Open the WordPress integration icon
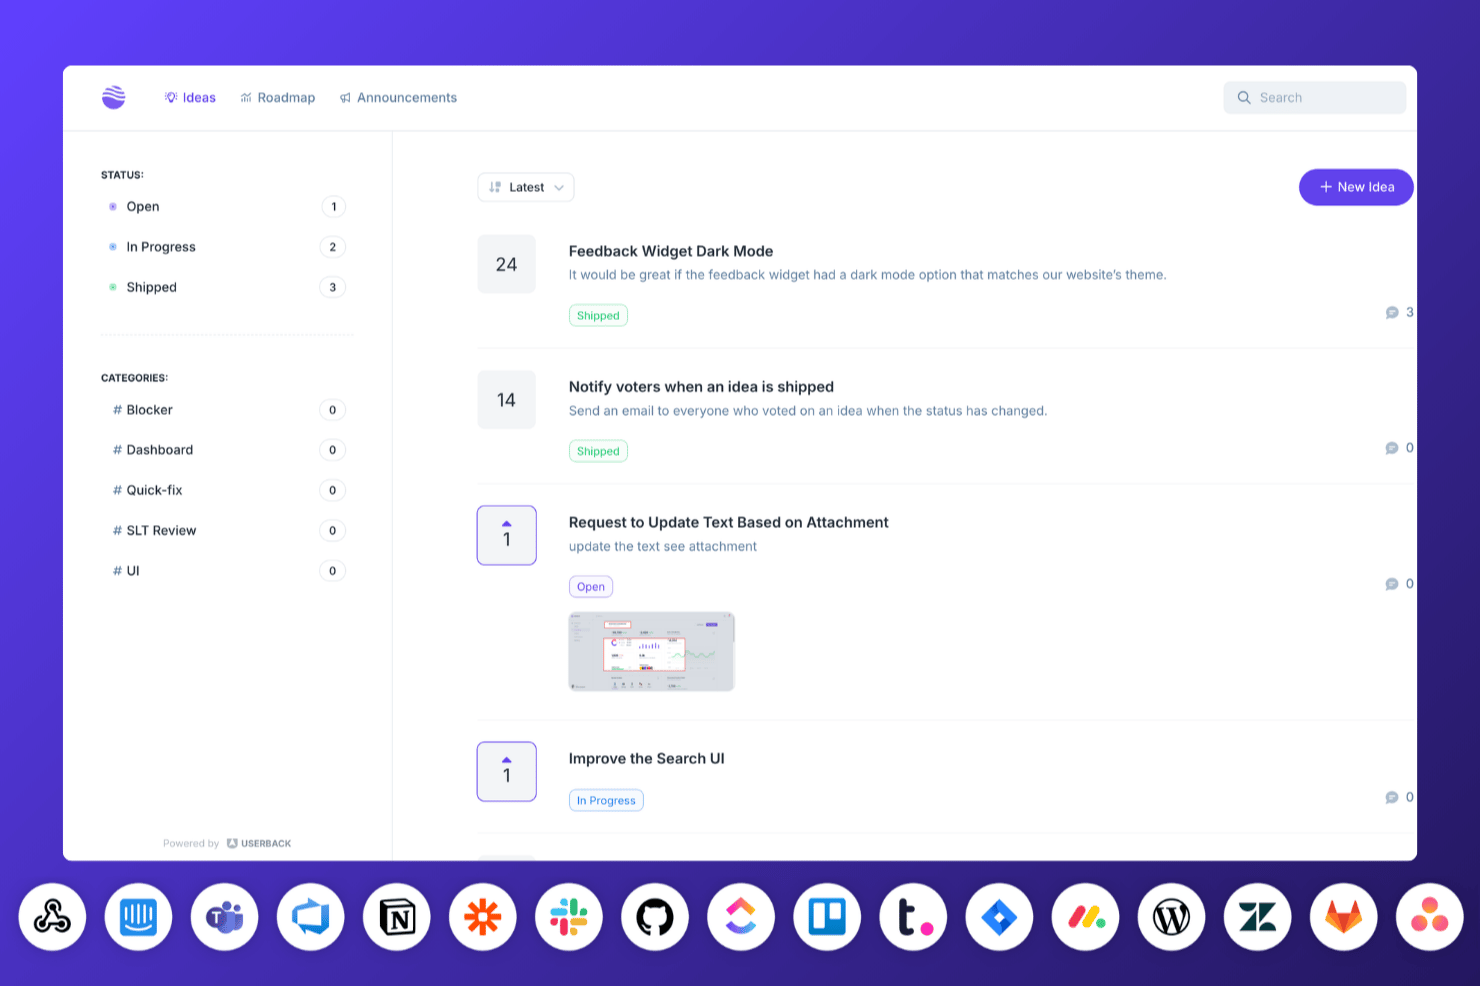 (1171, 917)
